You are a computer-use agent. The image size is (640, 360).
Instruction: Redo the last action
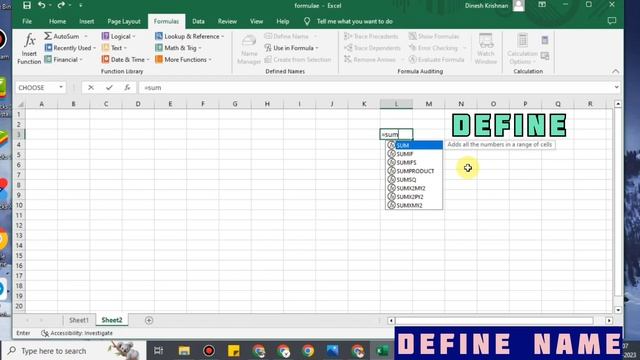(x=61, y=5)
